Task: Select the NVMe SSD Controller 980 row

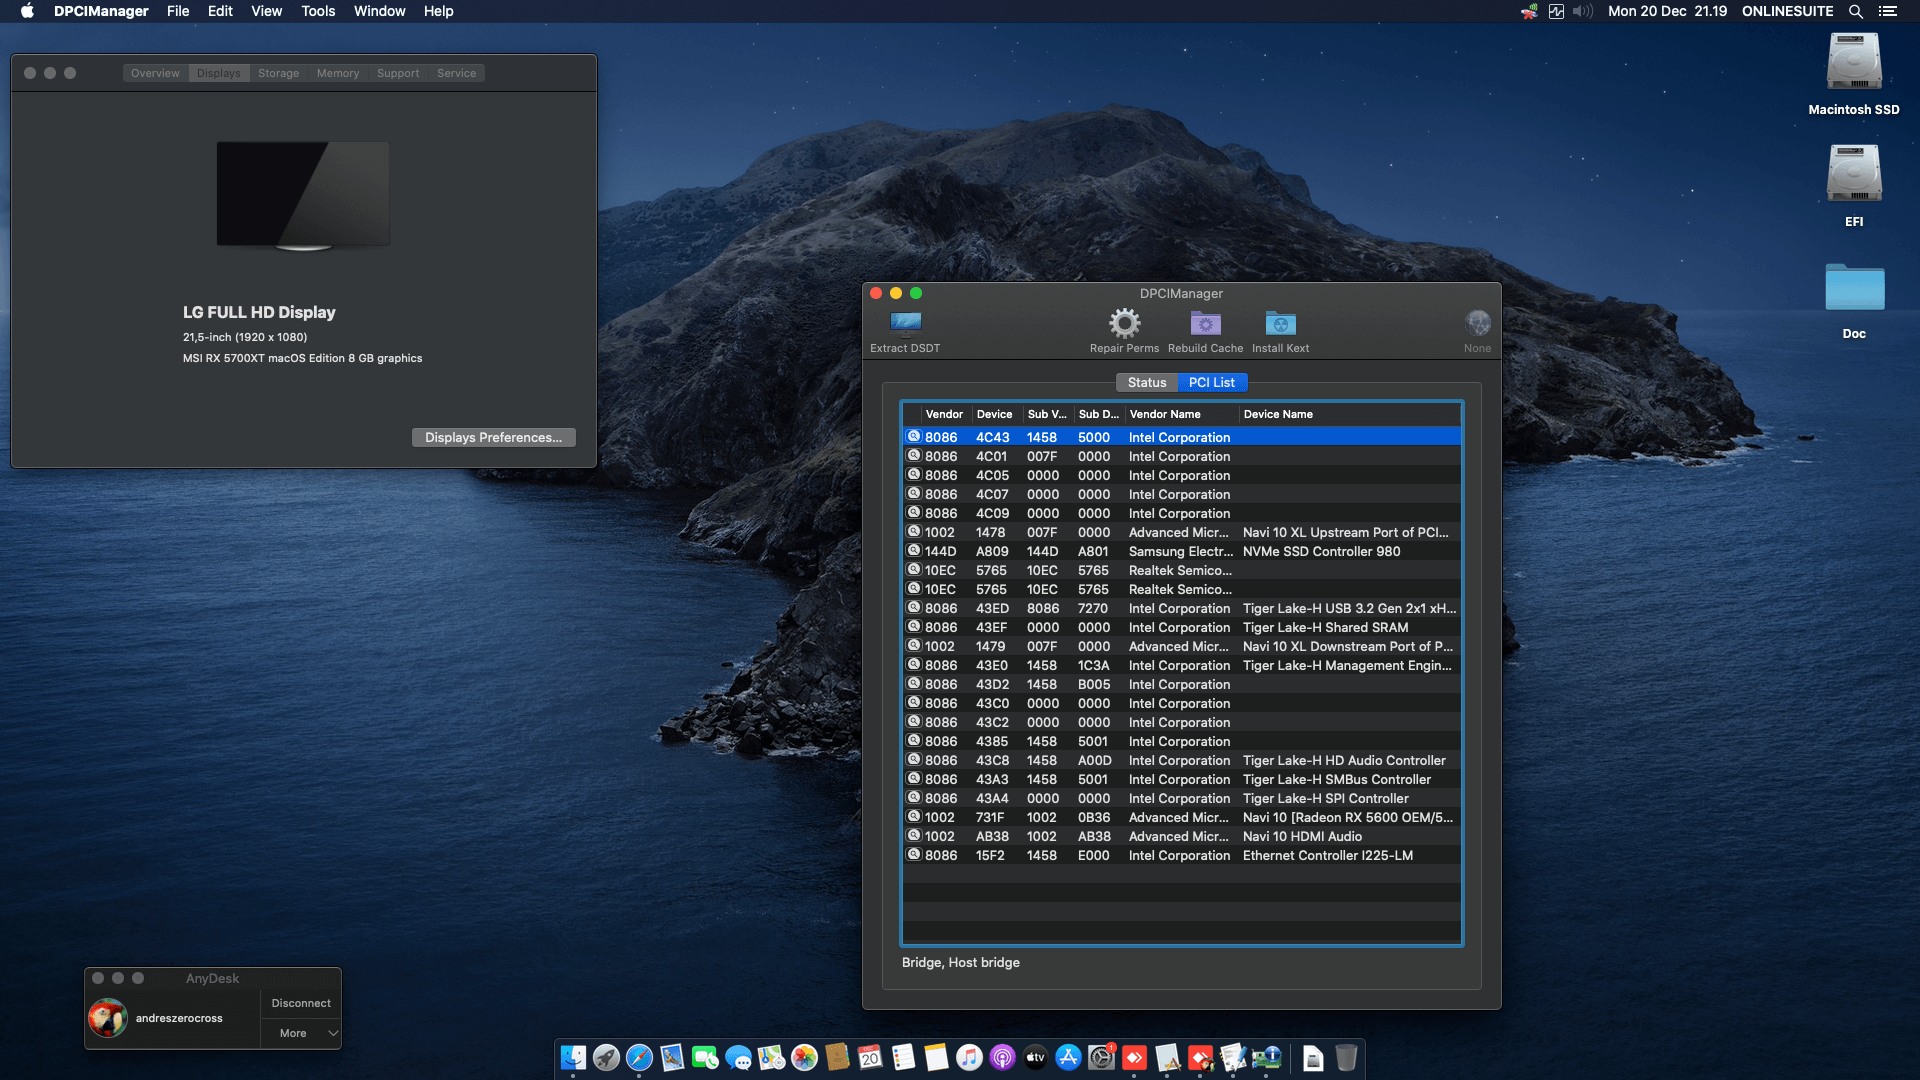Action: pos(1181,551)
